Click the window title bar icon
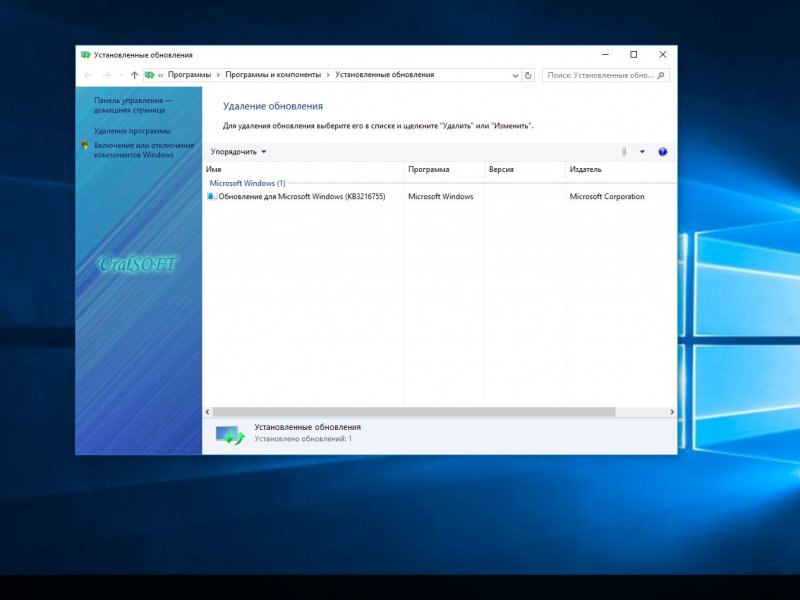Screen dimensions: 800x600 [x=86, y=55]
